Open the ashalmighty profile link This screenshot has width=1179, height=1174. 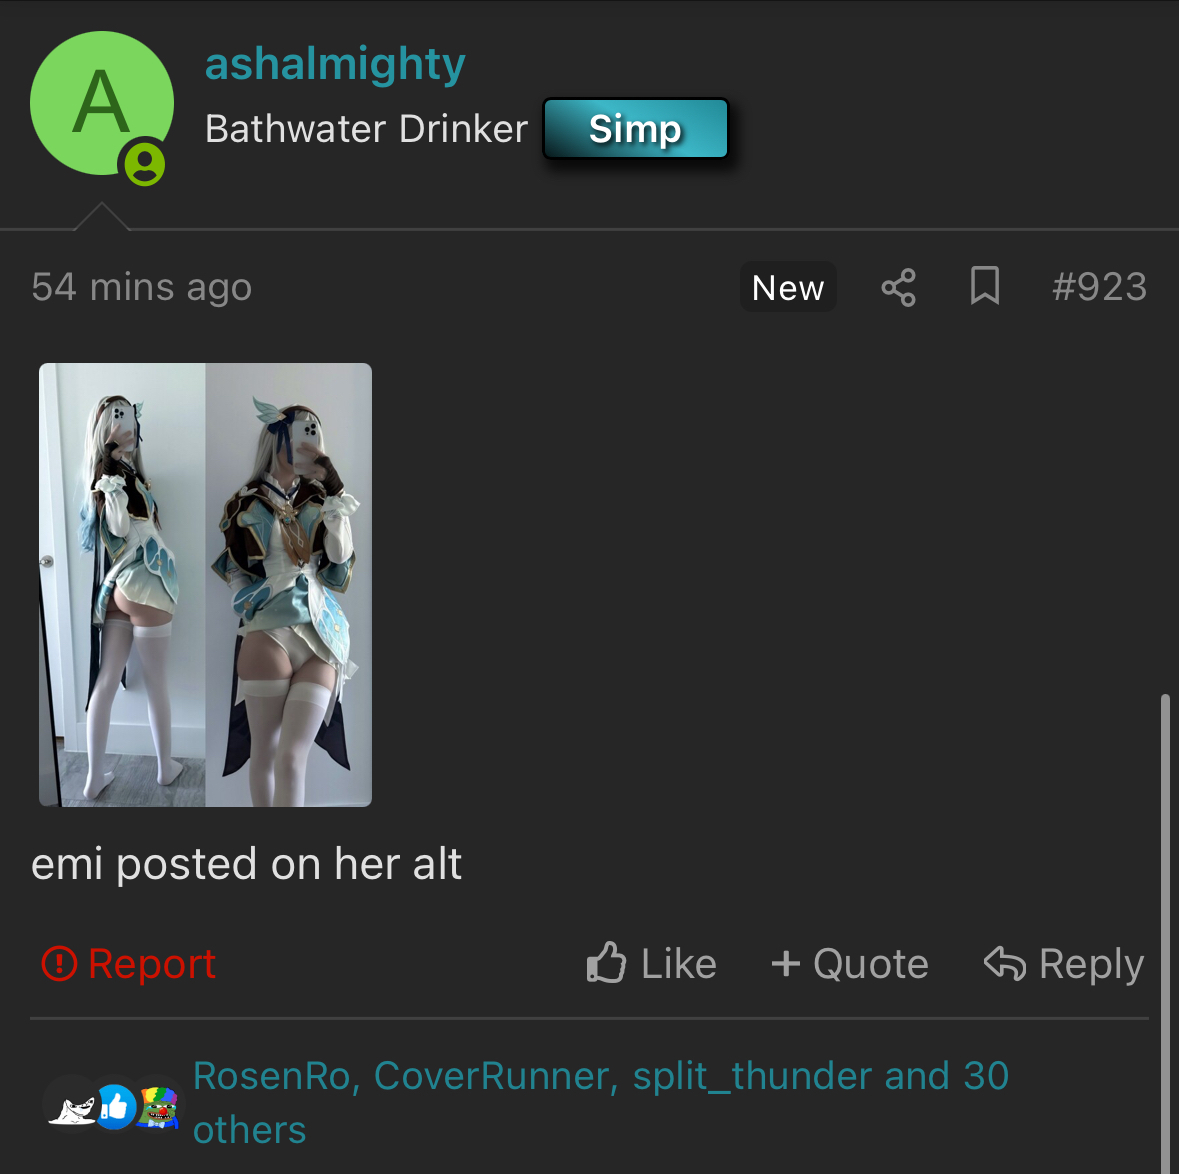[335, 65]
